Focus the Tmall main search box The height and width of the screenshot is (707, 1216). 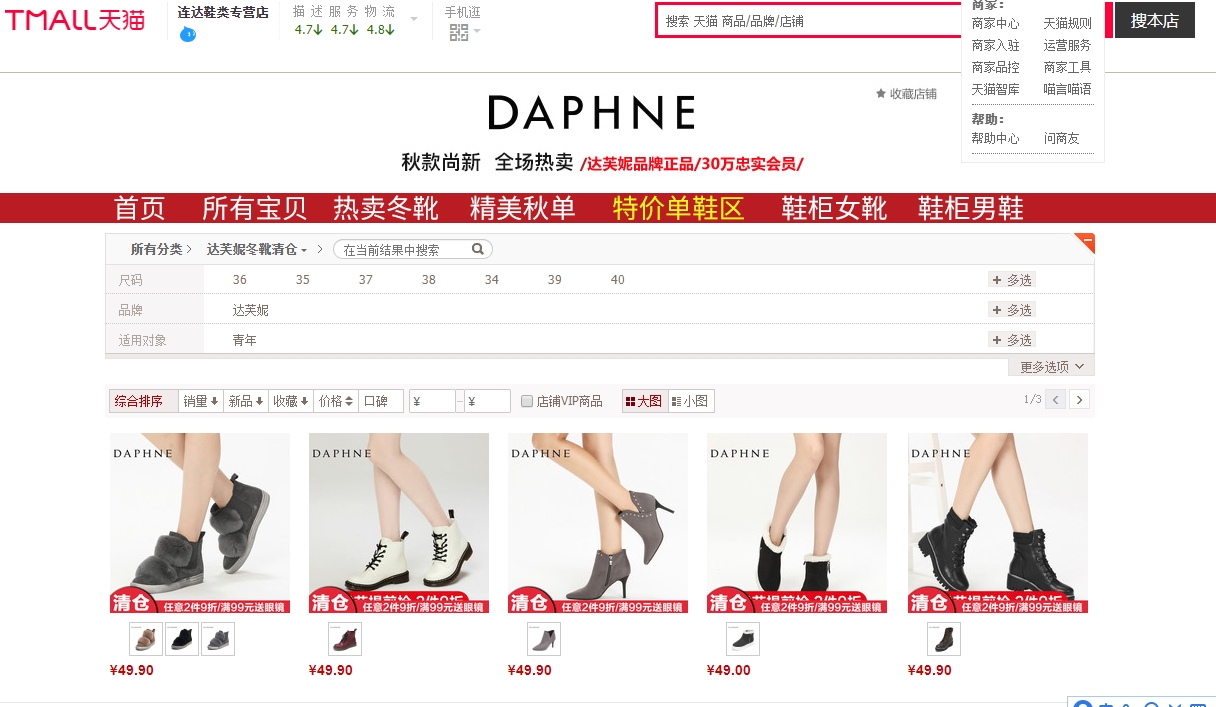[809, 20]
